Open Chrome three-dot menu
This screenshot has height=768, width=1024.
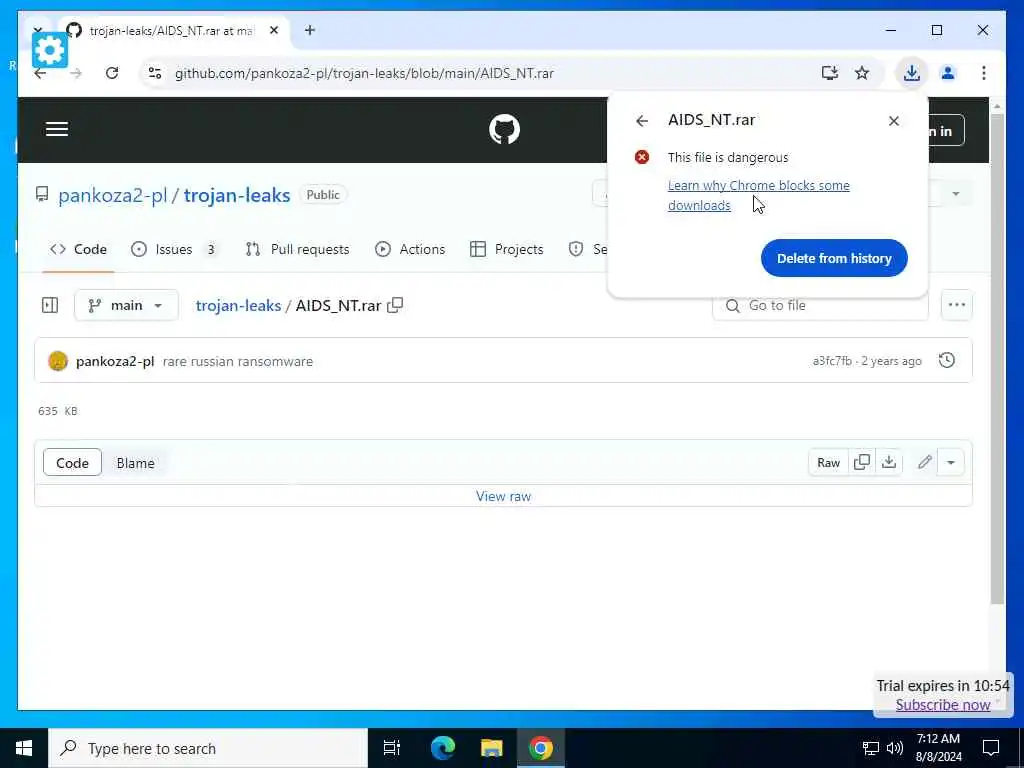point(984,73)
